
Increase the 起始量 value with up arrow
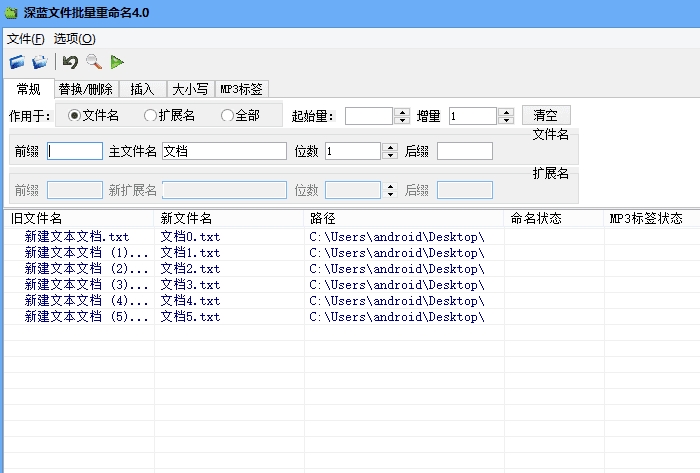click(403, 112)
